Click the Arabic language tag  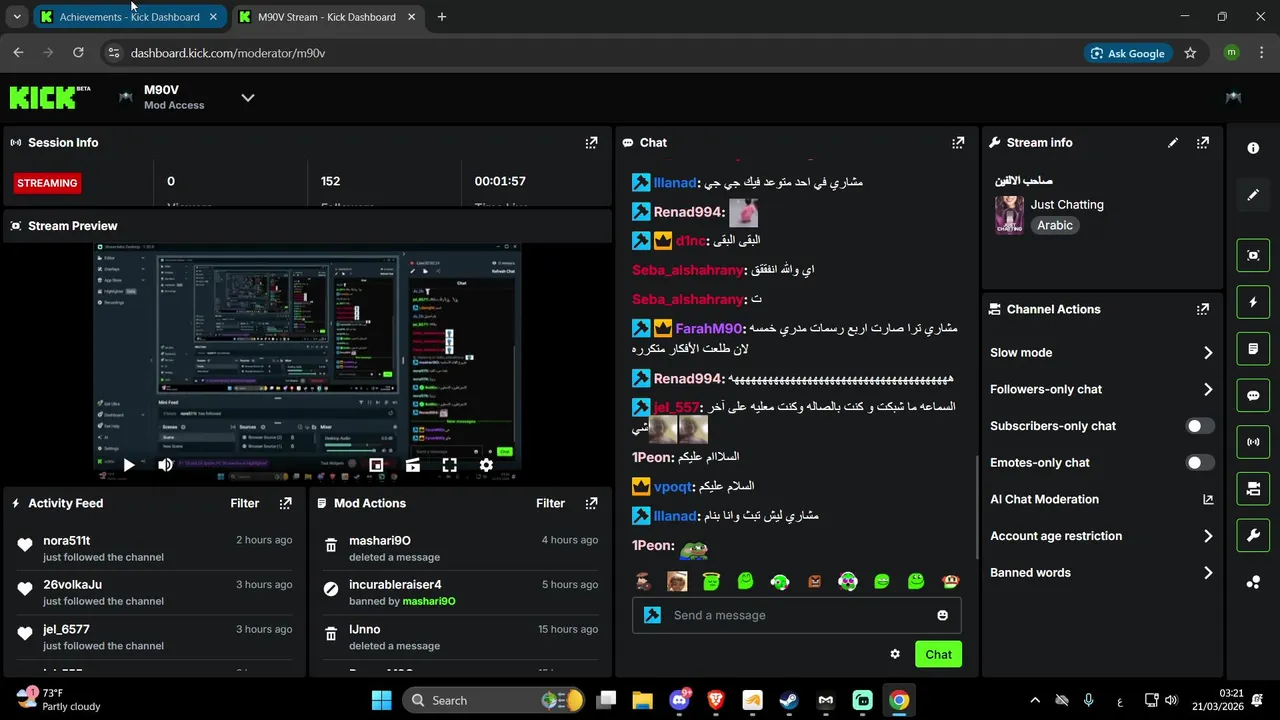pyautogui.click(x=1055, y=226)
